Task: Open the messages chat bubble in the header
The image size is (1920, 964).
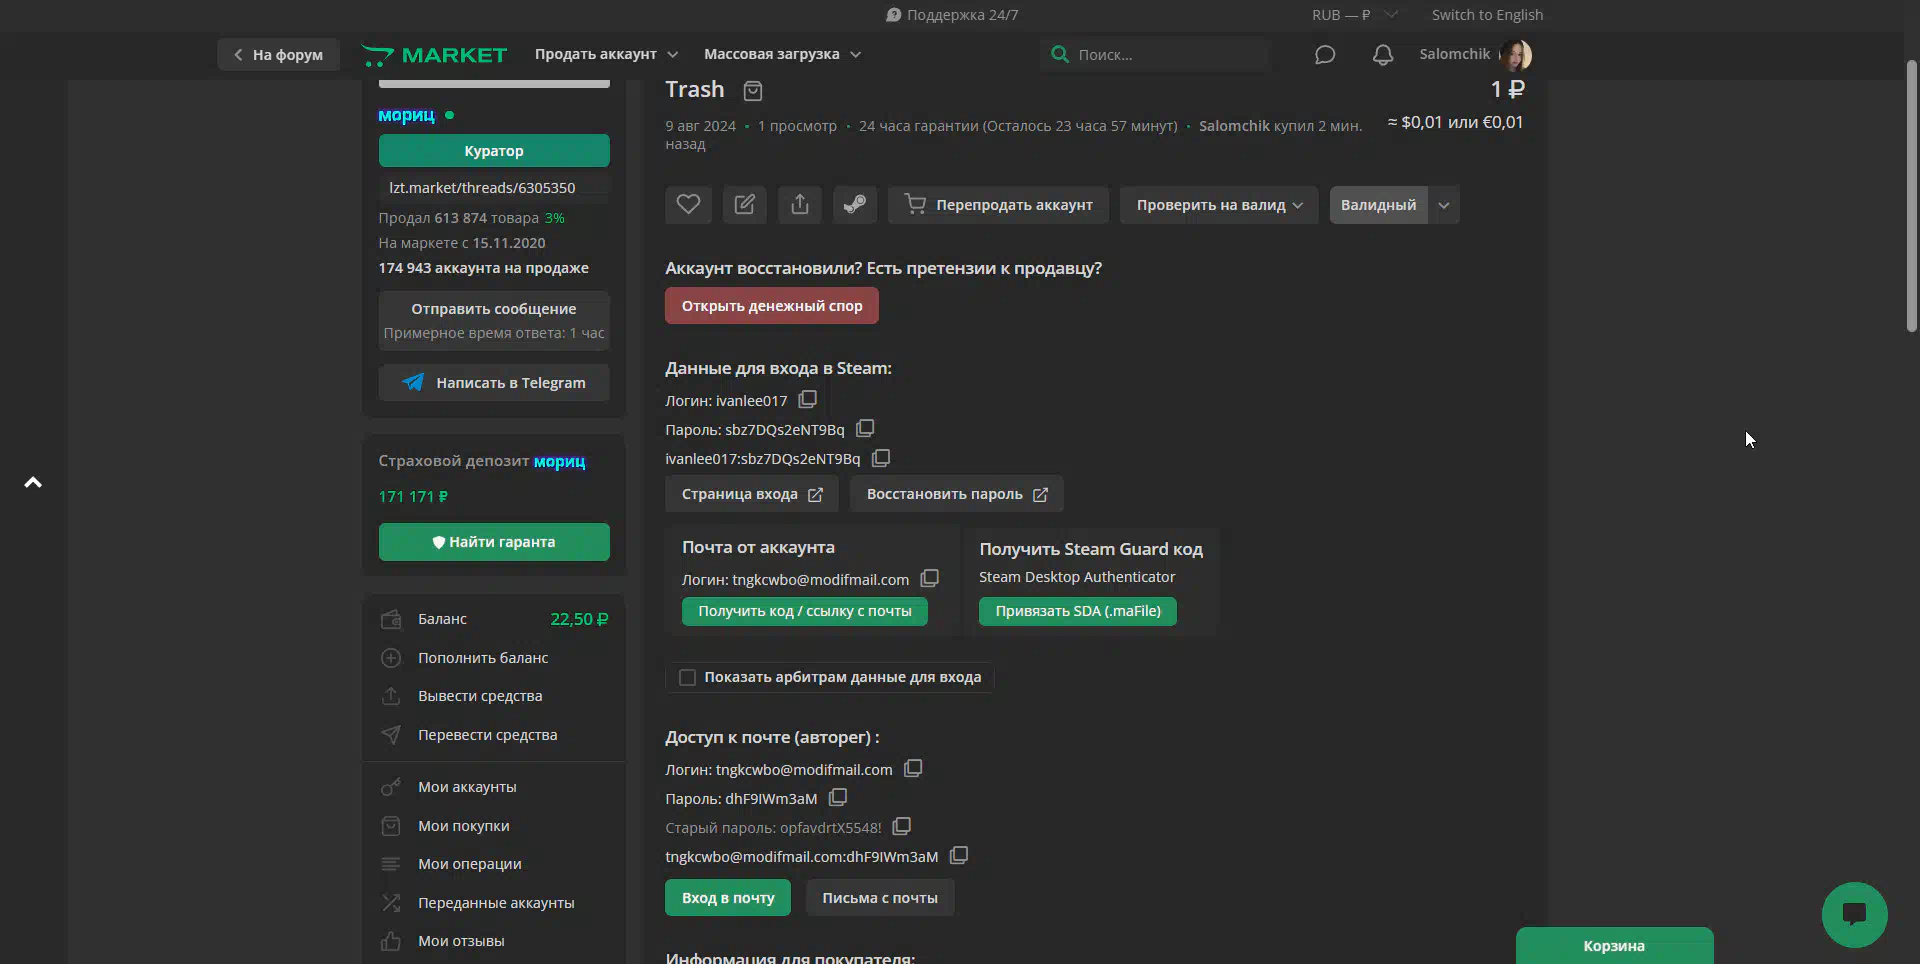Action: point(1325,55)
